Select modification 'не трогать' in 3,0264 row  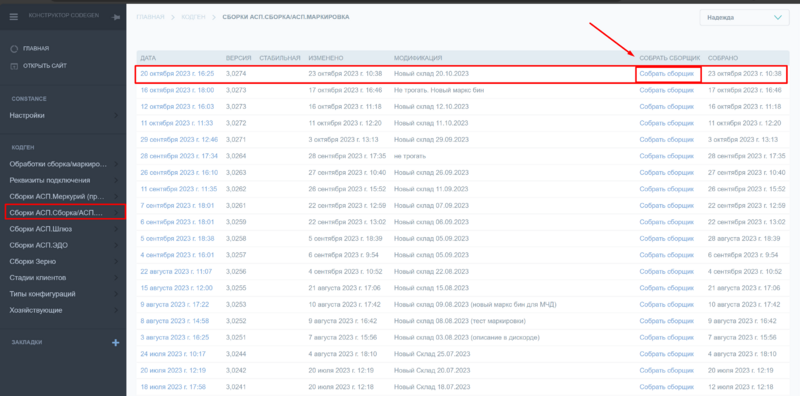point(410,156)
